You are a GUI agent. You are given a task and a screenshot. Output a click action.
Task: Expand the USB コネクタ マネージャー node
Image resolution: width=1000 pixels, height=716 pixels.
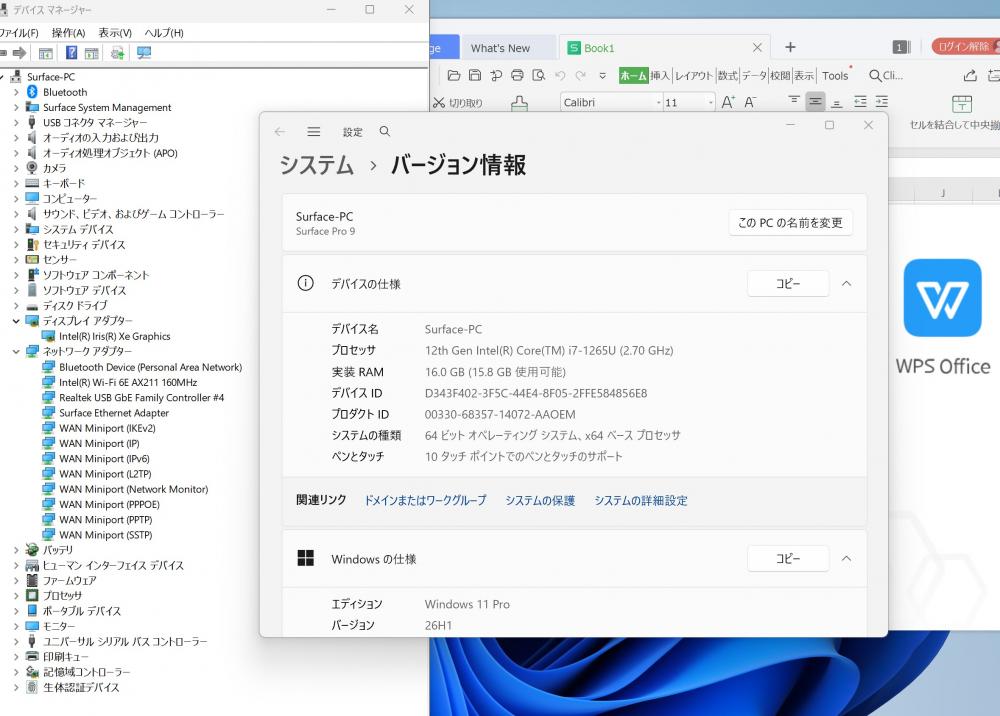pyautogui.click(x=16, y=122)
